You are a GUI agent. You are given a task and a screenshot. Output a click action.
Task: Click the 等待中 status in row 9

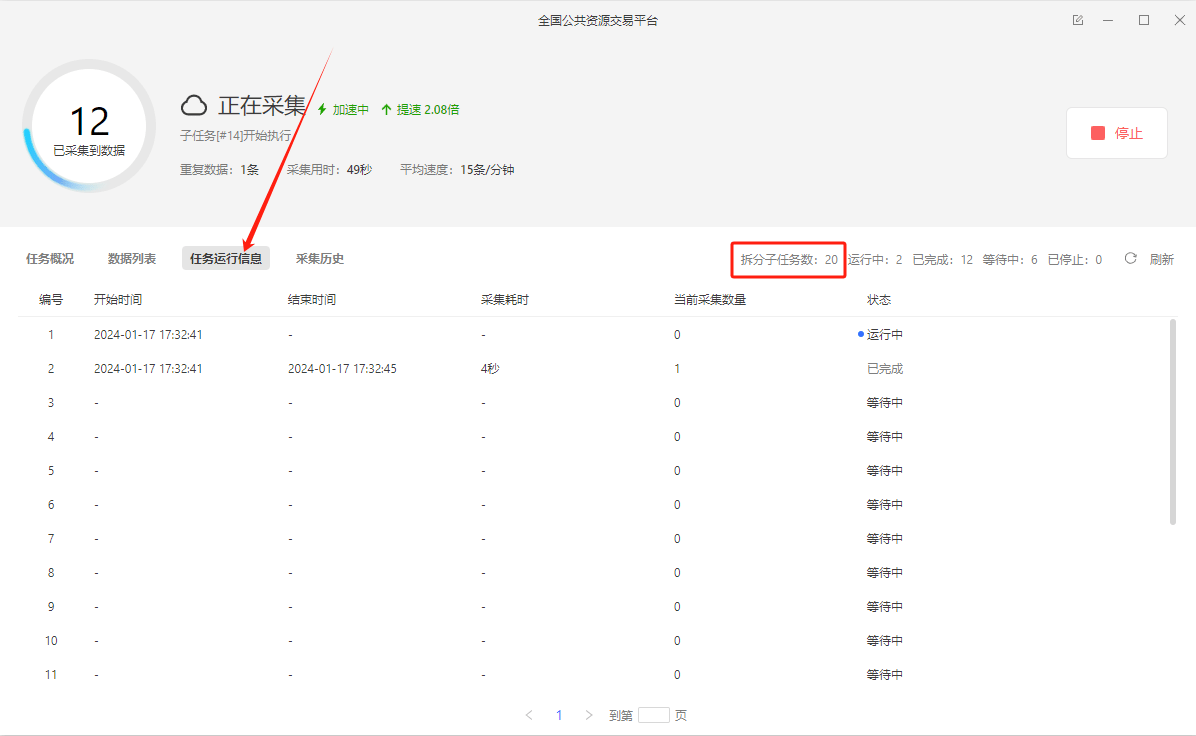pyautogui.click(x=884, y=606)
